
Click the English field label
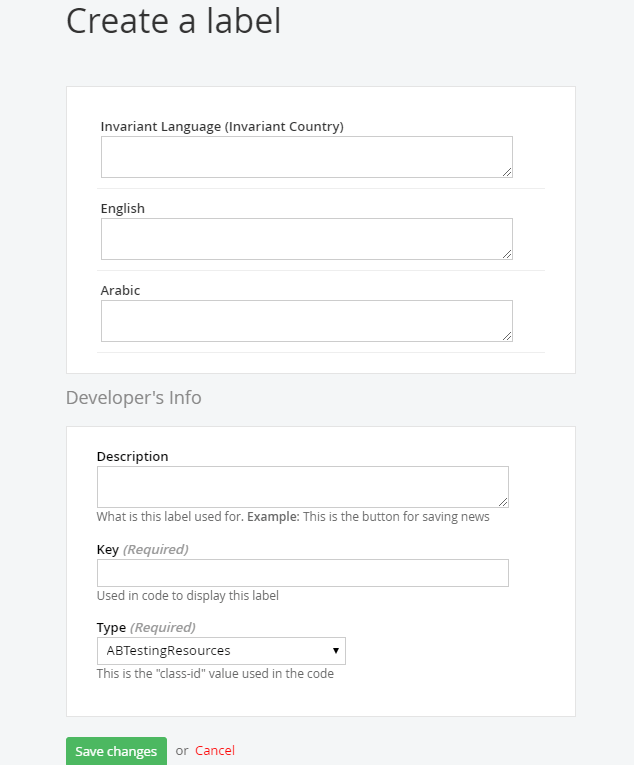(123, 209)
